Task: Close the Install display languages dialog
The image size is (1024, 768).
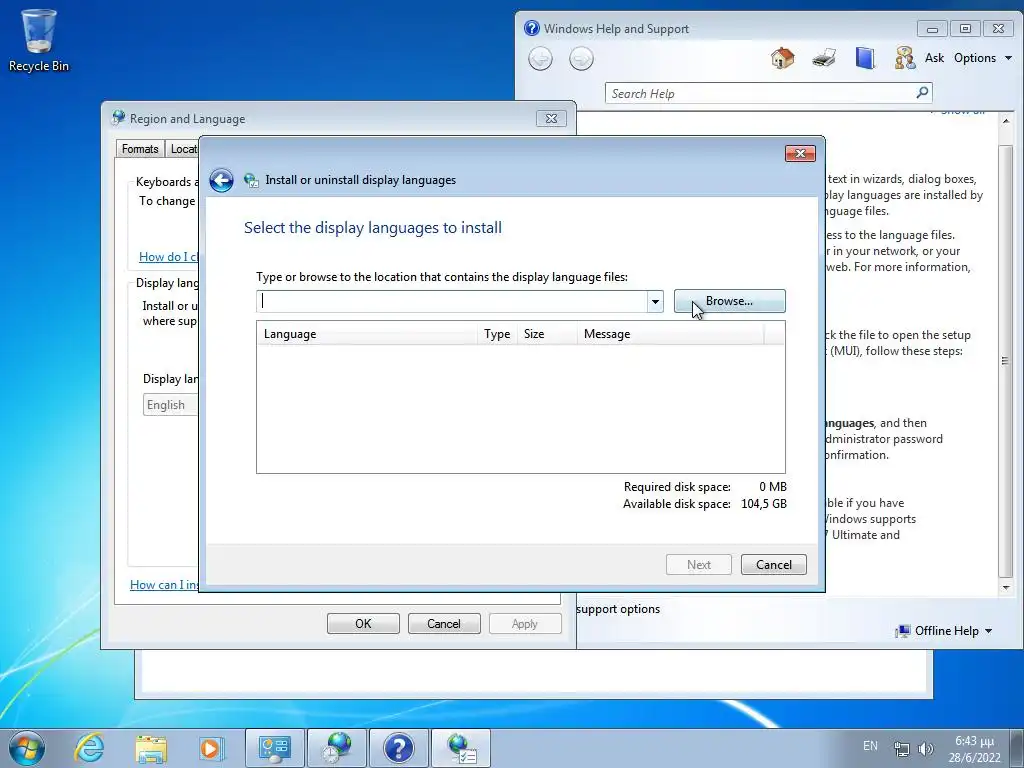Action: 800,153
